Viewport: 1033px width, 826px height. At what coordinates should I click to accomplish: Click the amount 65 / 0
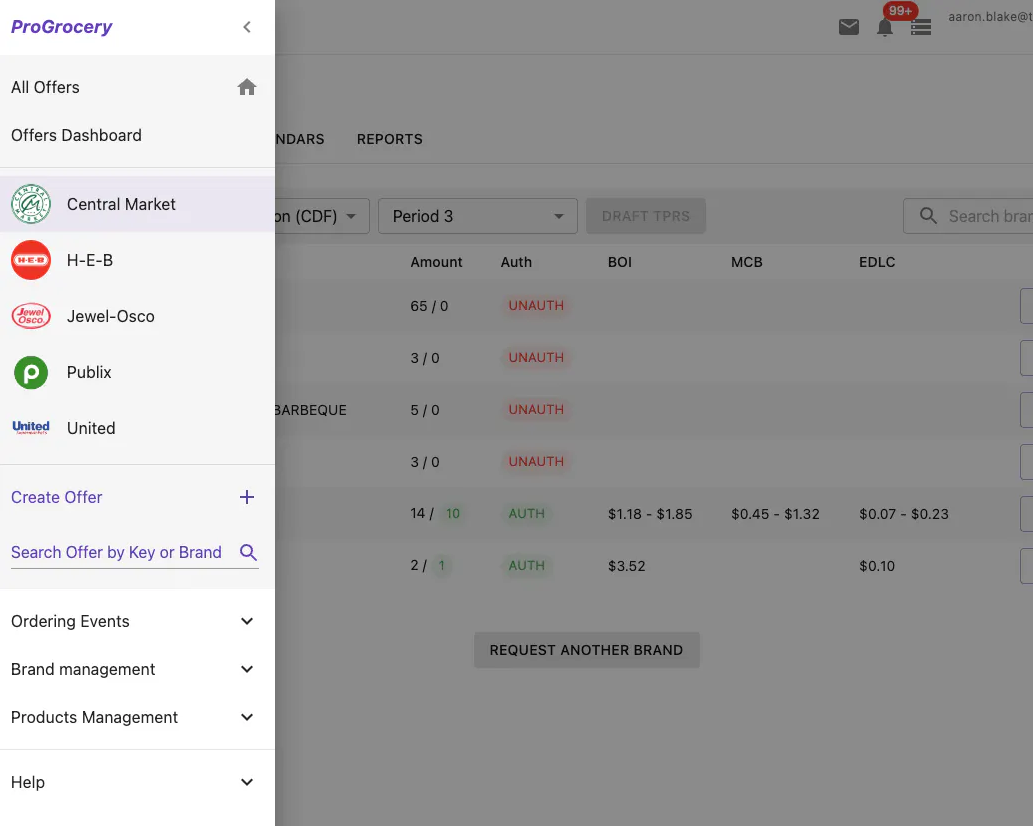429,306
